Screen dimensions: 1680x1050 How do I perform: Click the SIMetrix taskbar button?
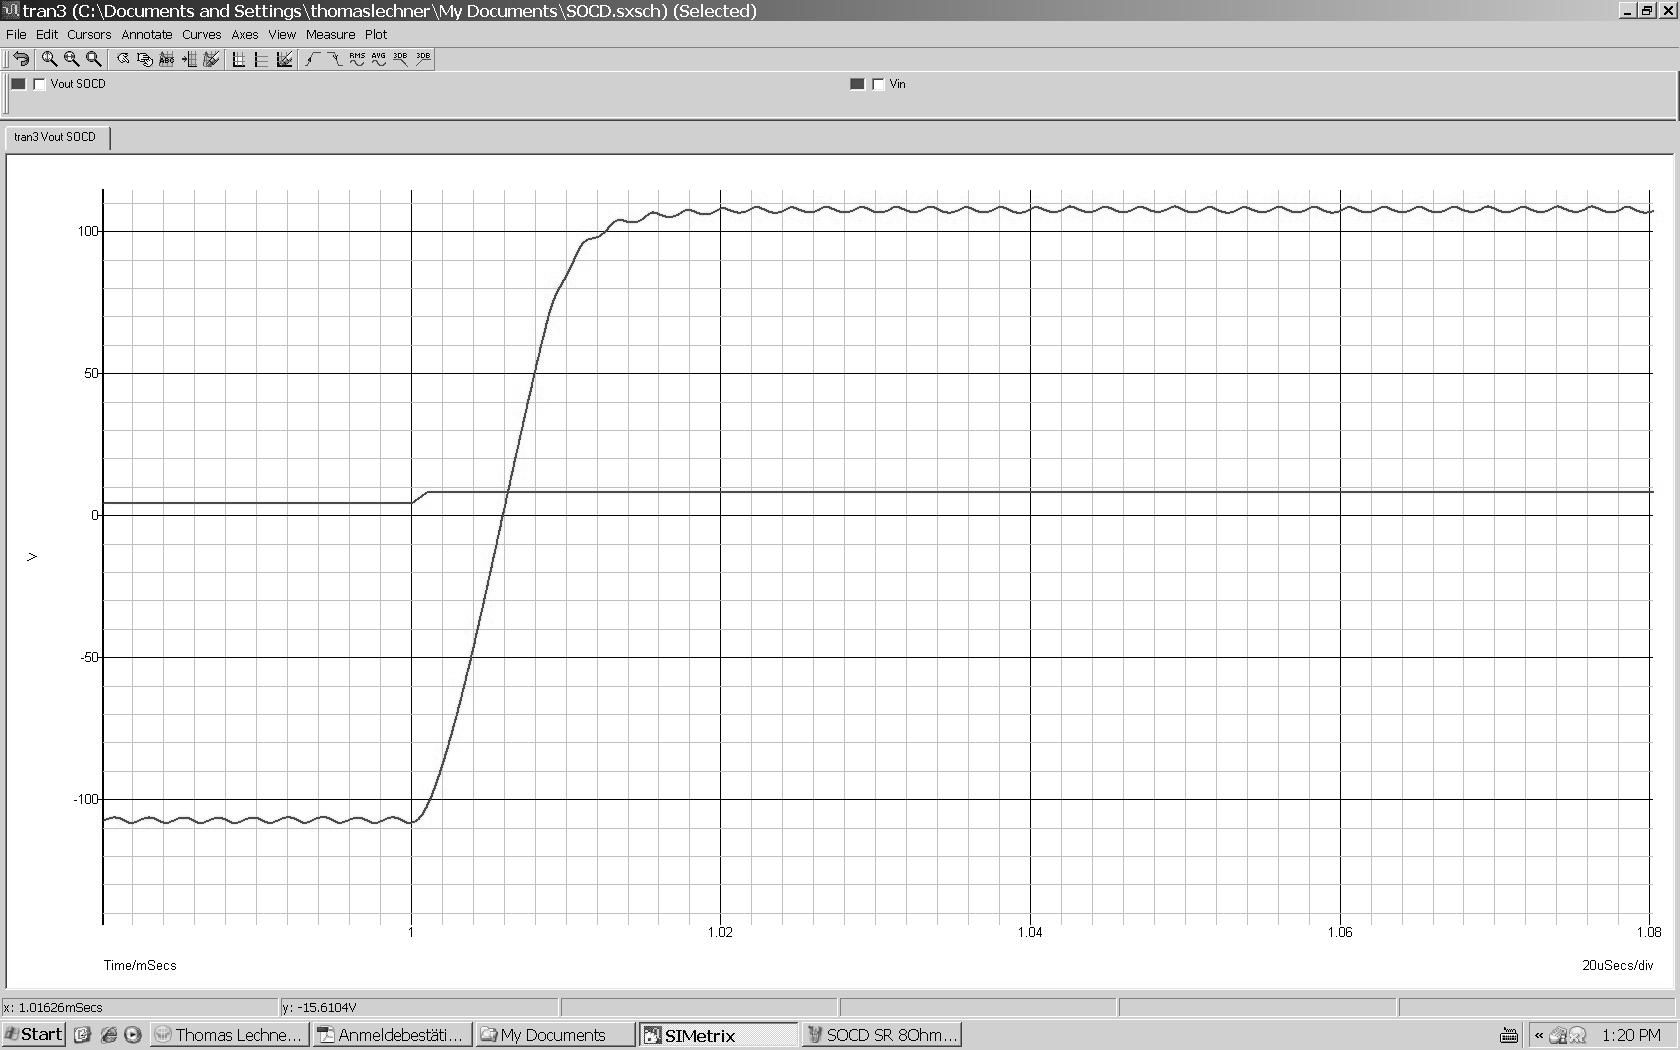(719, 1035)
